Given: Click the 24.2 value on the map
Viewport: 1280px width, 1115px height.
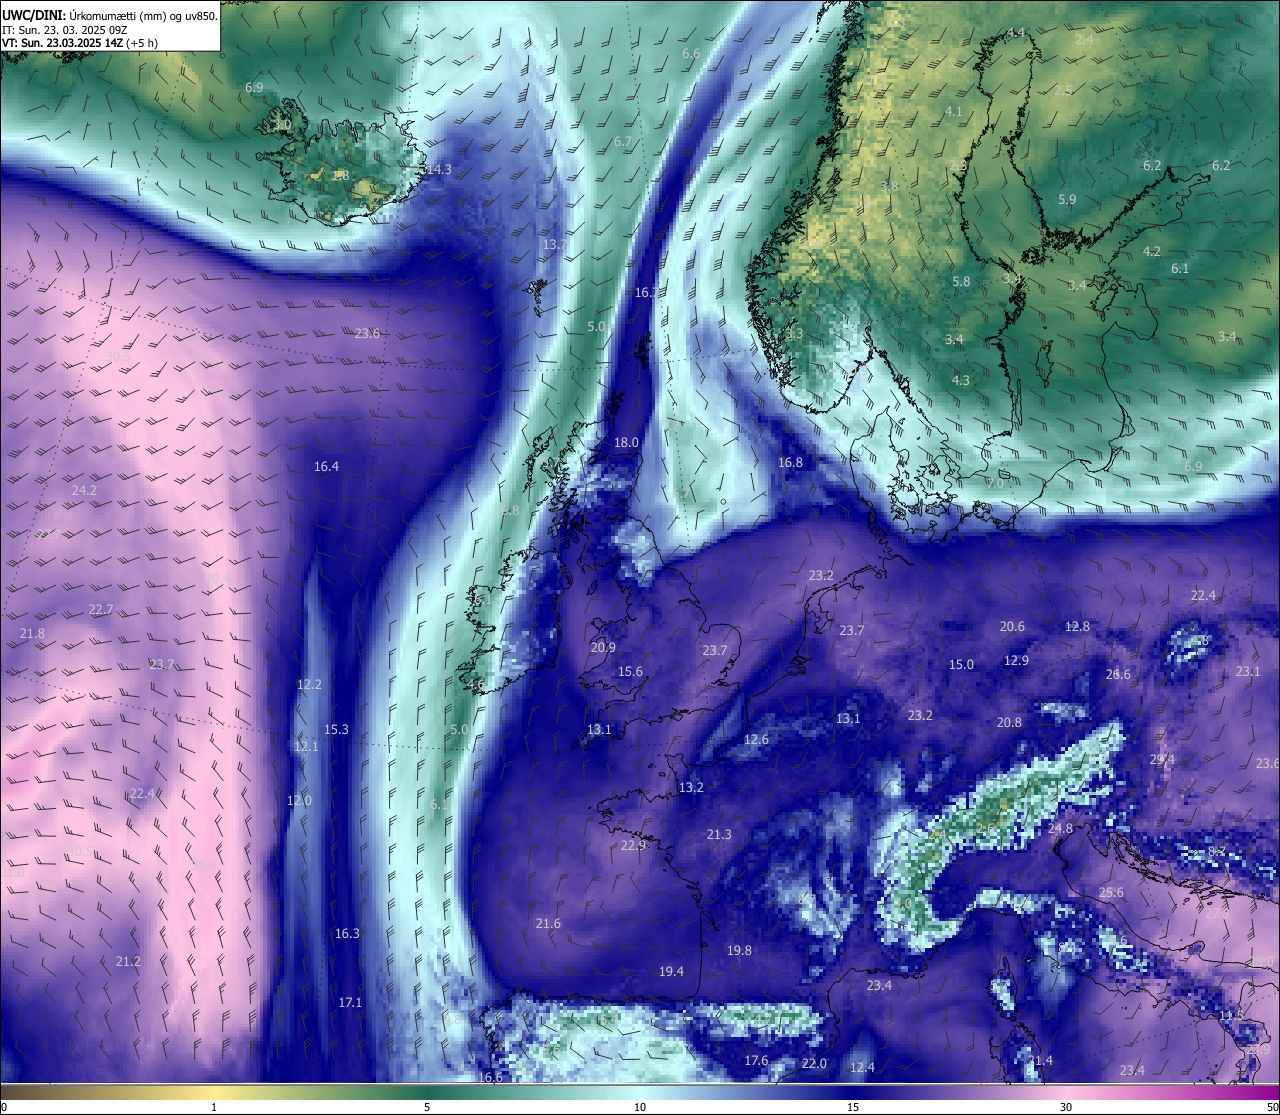Looking at the screenshot, I should [x=84, y=491].
